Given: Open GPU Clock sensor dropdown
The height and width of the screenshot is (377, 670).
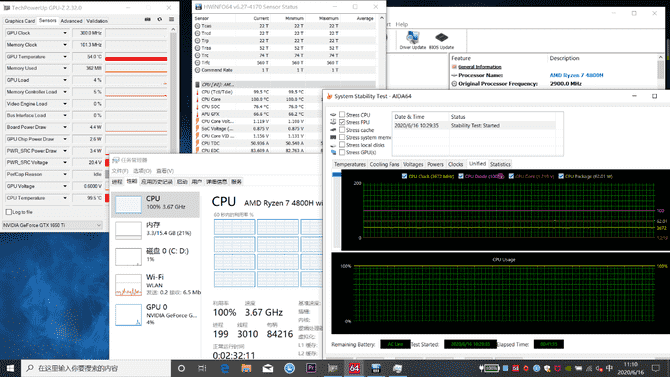Looking at the screenshot, I should click(x=65, y=33).
